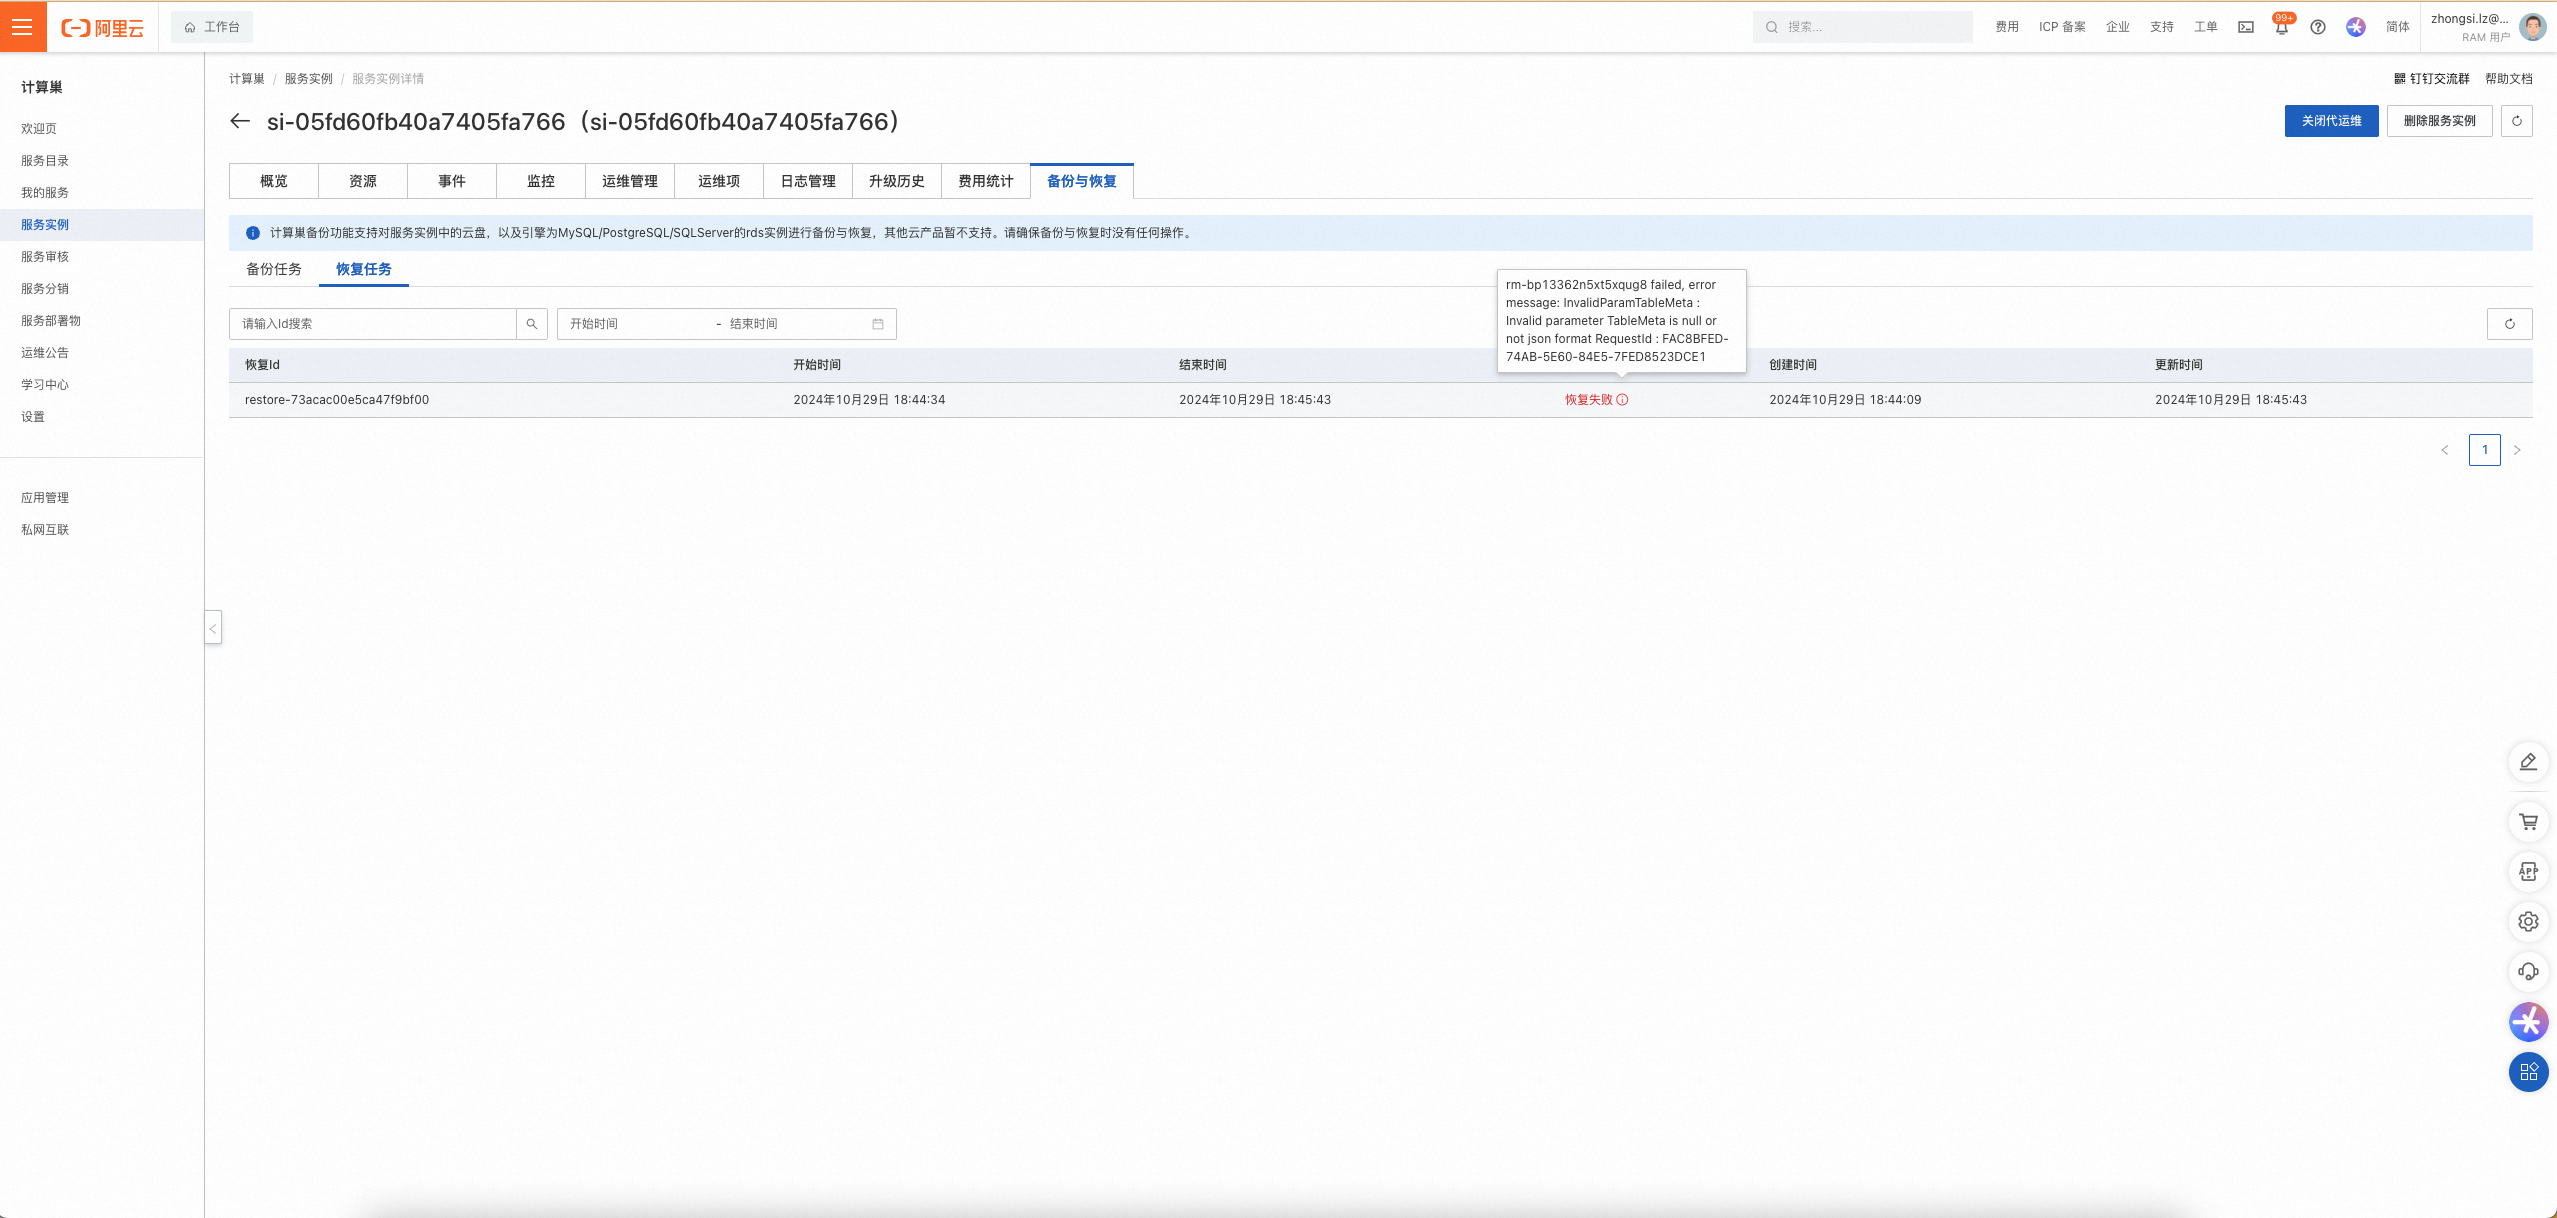The image size is (2557, 1218).
Task: Click the search magnifier button for Id
Action: (532, 324)
